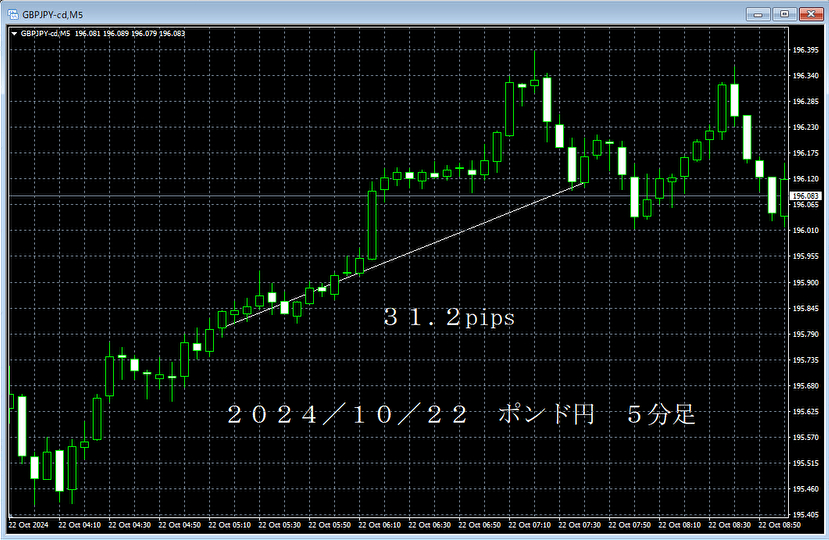Click the GBPJPY-cd,M5 window title text
Screen dimensions: 829x540
52,15
